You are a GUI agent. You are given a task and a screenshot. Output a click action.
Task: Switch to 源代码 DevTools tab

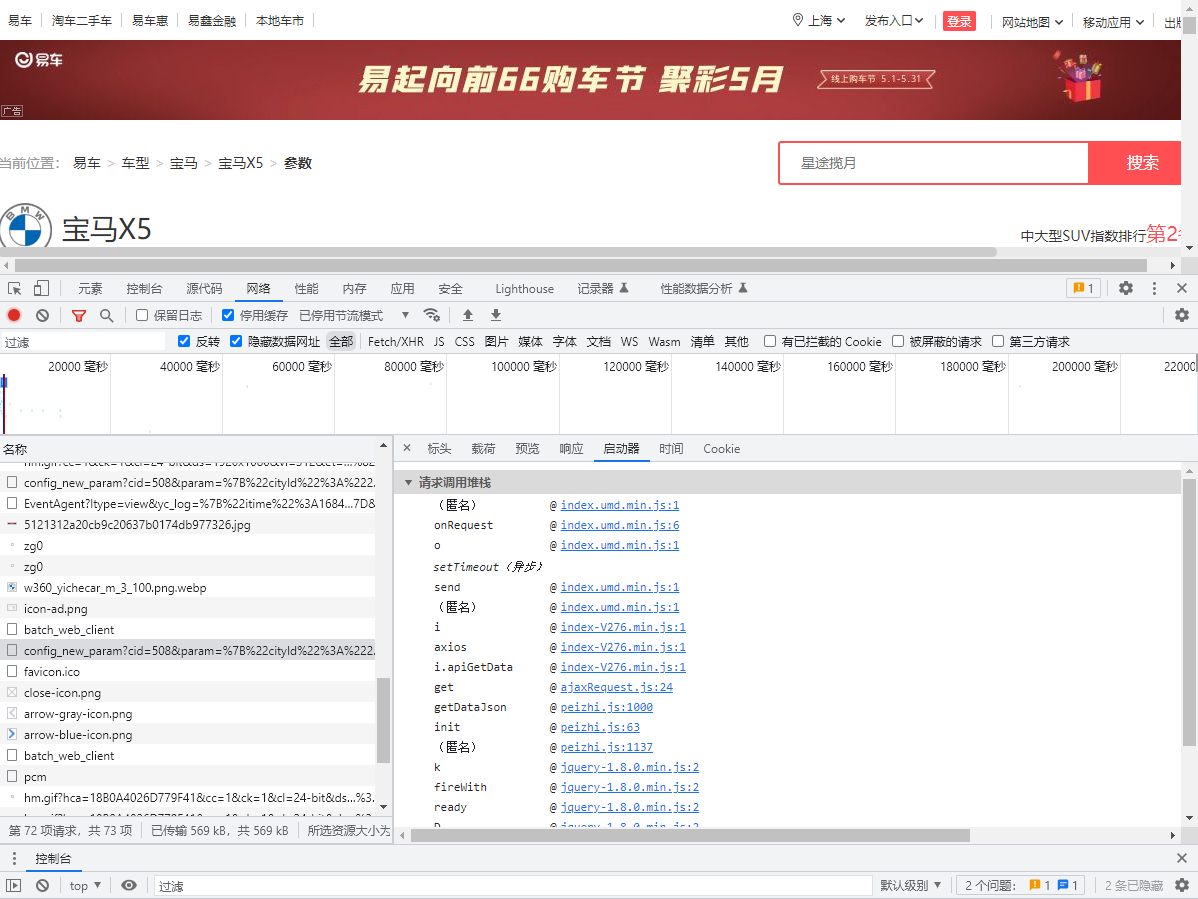click(204, 289)
